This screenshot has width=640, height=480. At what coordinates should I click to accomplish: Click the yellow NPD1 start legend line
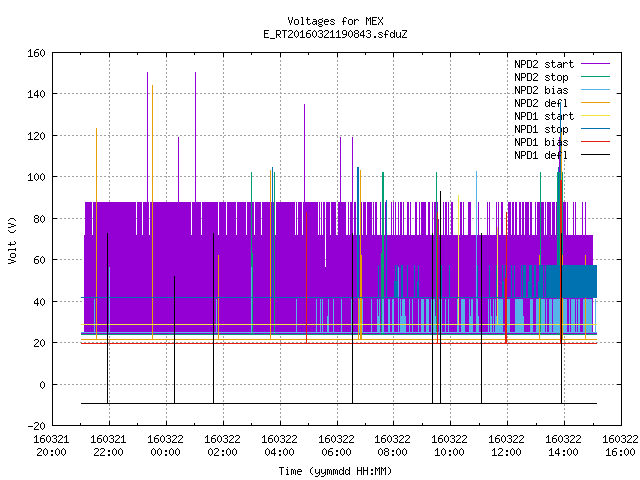pos(595,116)
